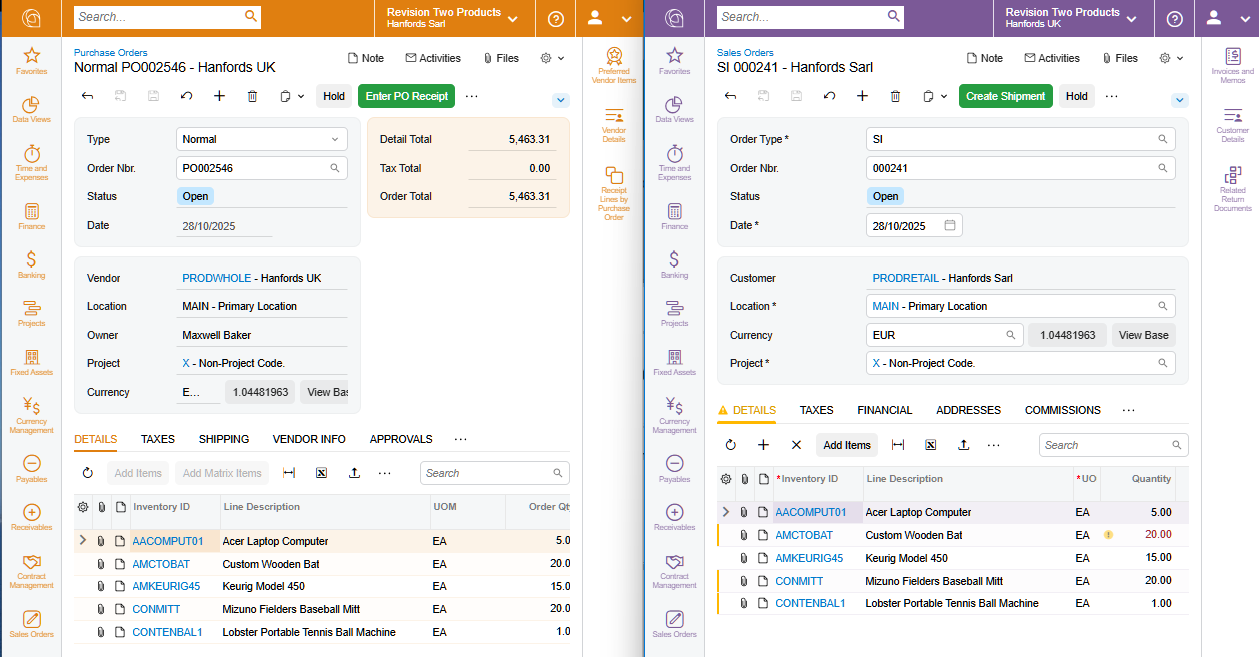Image resolution: width=1259 pixels, height=657 pixels.
Task: Delete the purchase order using the trash icon
Action: 252,96
